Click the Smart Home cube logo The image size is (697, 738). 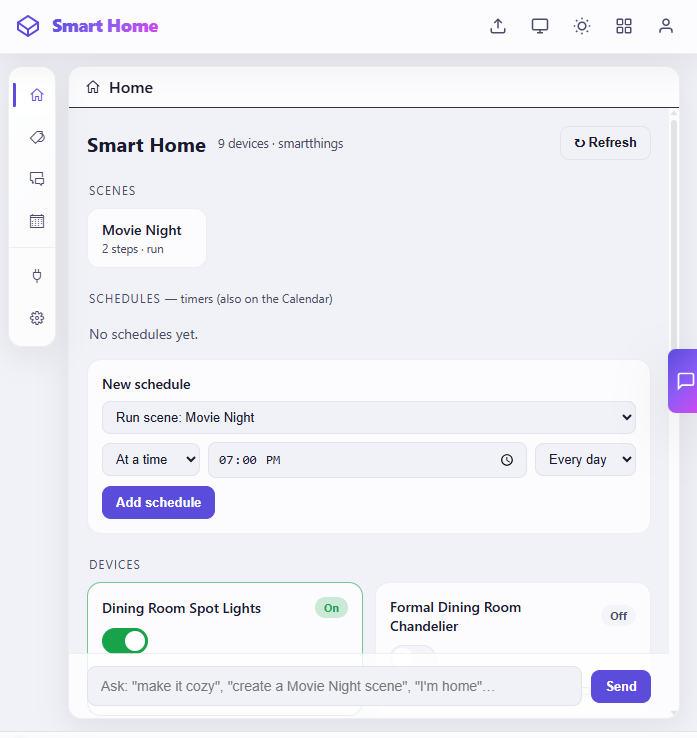tap(28, 26)
